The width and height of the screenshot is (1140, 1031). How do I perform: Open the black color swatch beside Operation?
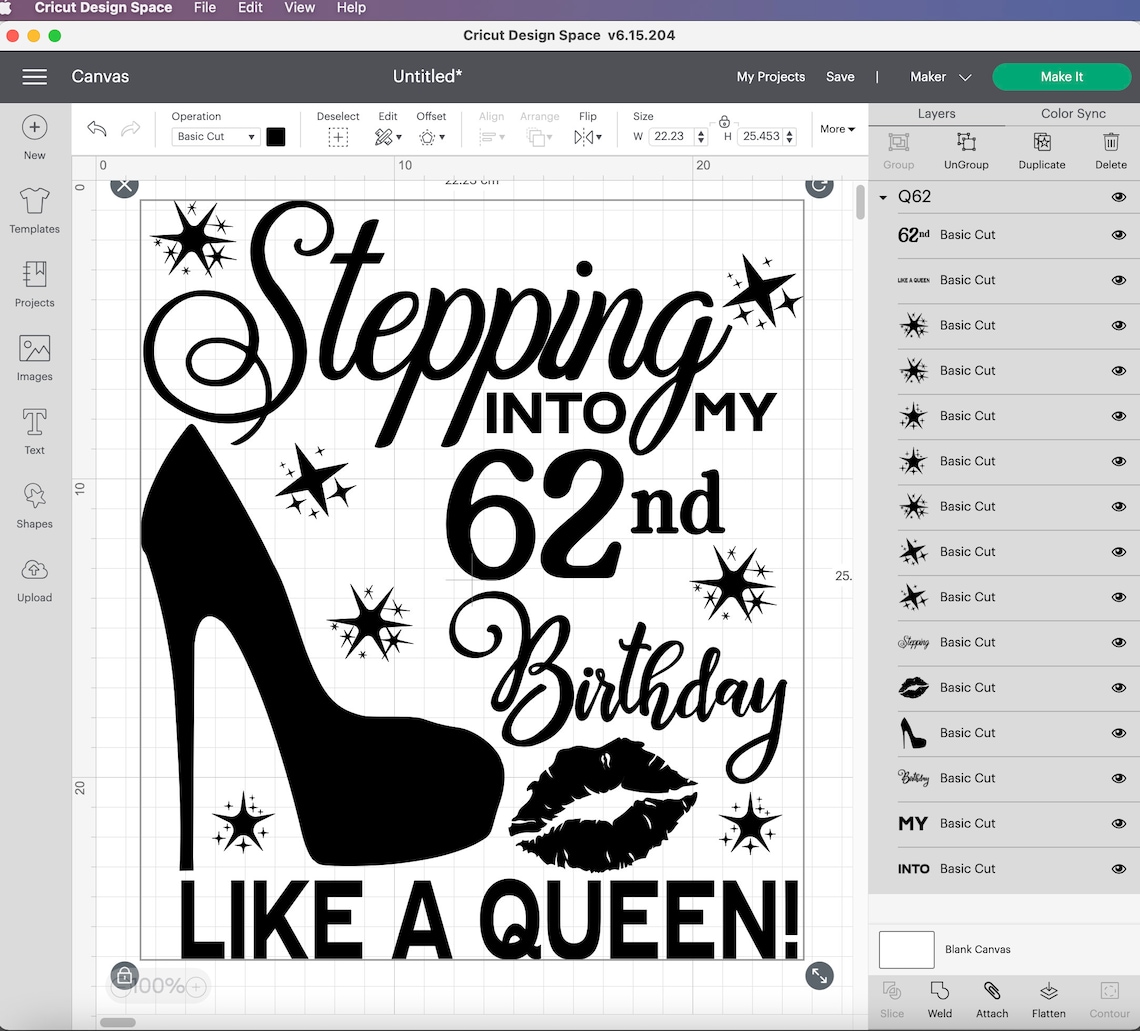[276, 136]
